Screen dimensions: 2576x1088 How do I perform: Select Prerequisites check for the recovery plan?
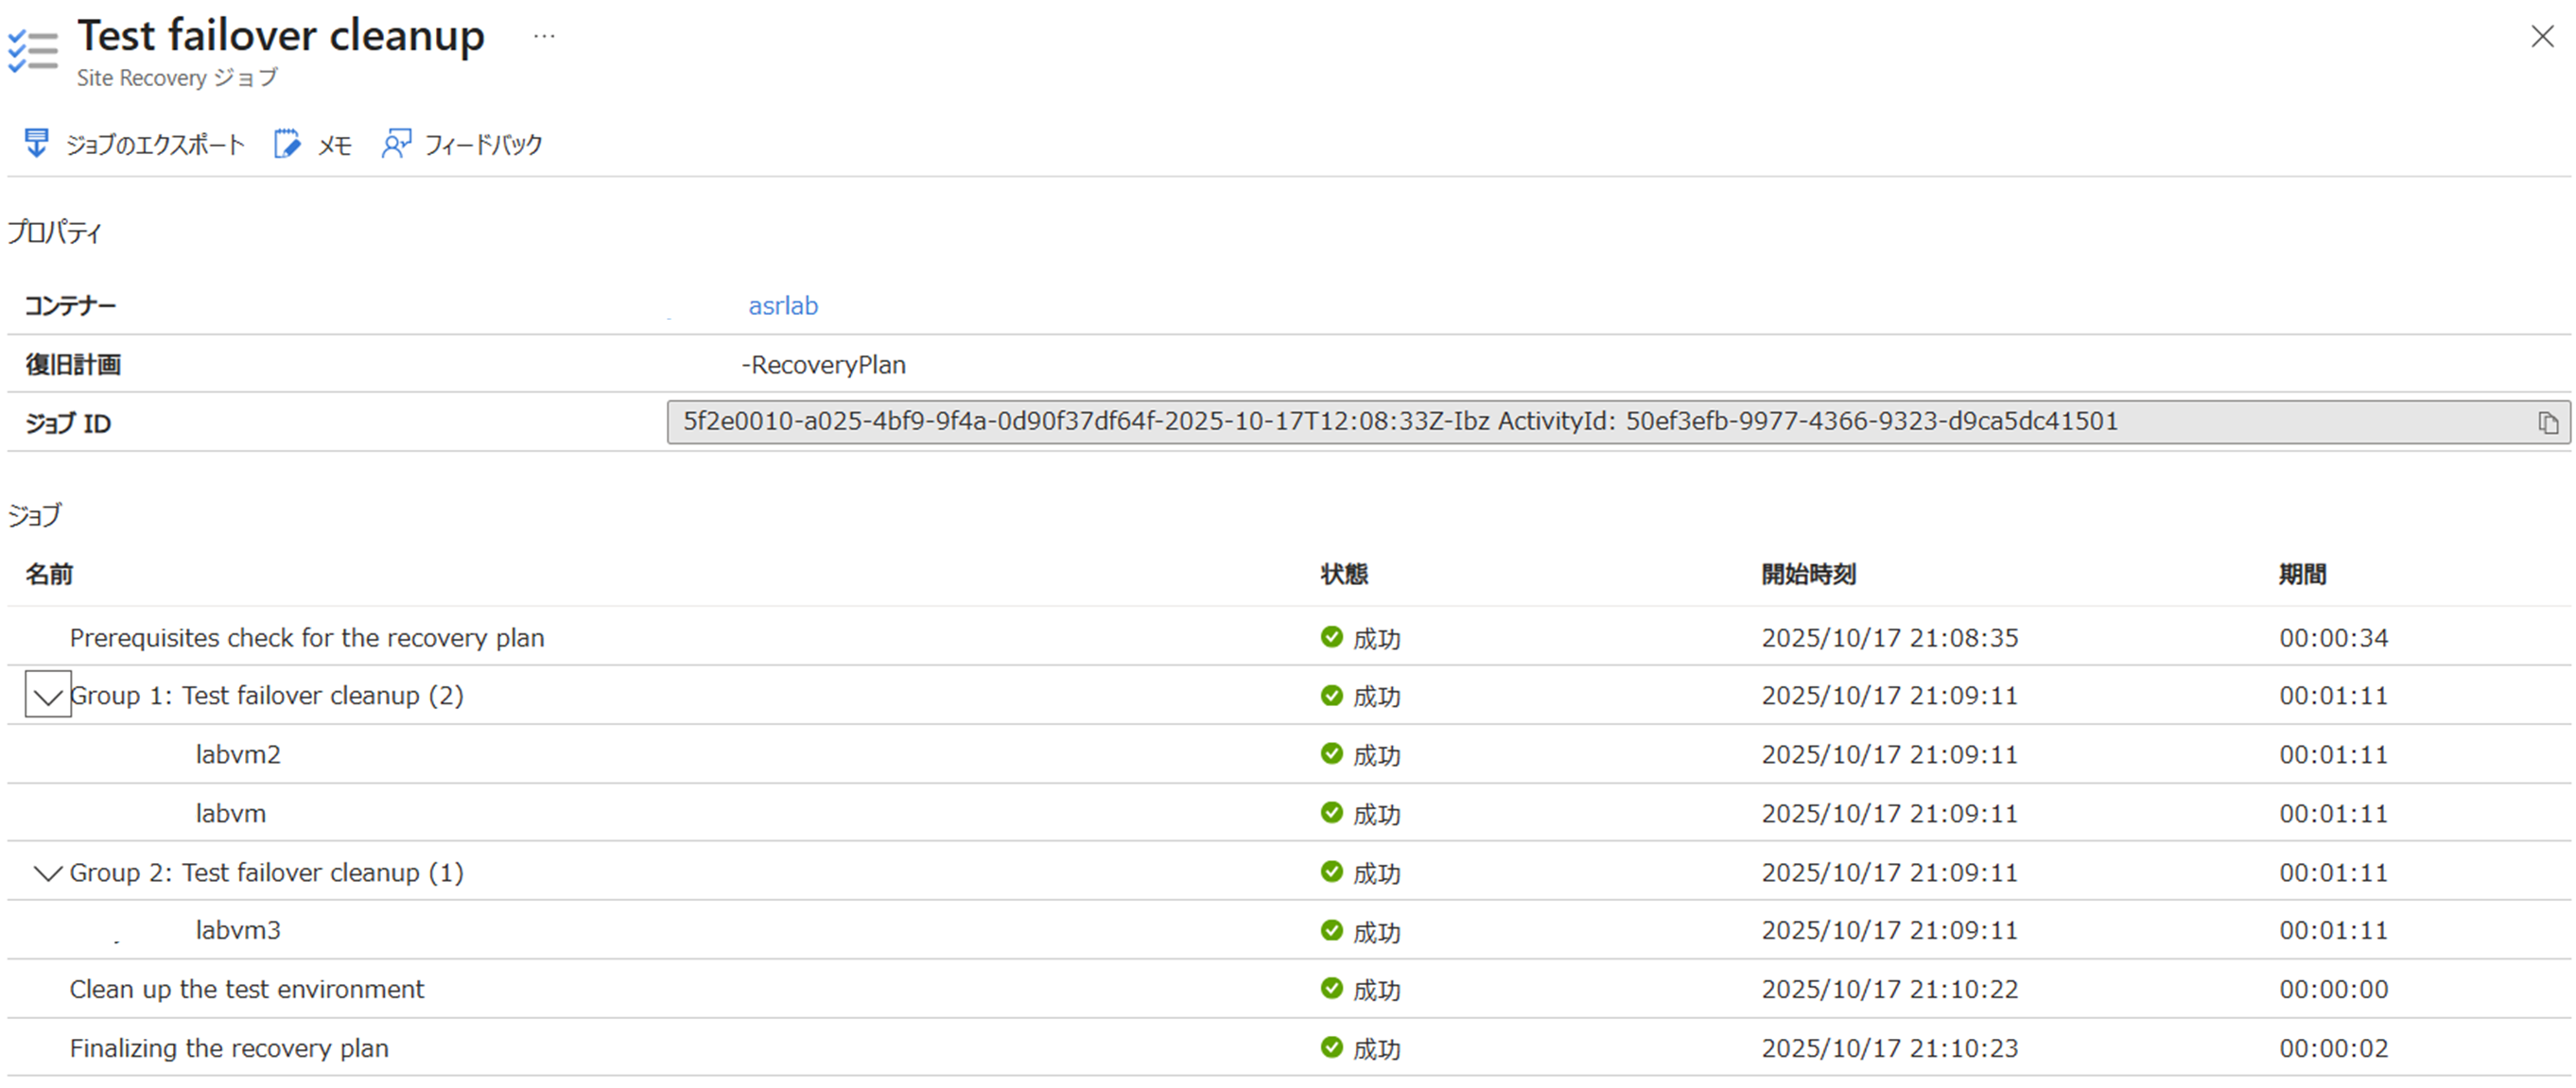coord(307,638)
